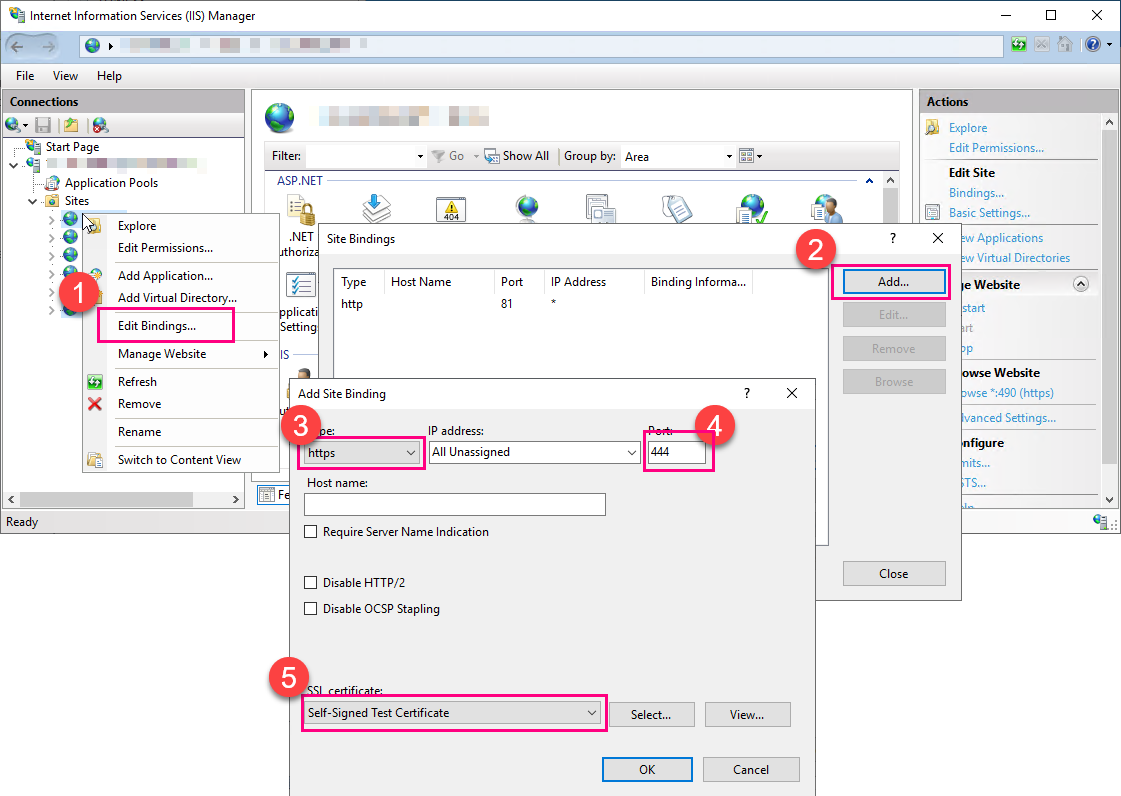Viewport: 1121px width, 796px height.
Task: Click the green Refresh Page icon
Action: point(1019,45)
